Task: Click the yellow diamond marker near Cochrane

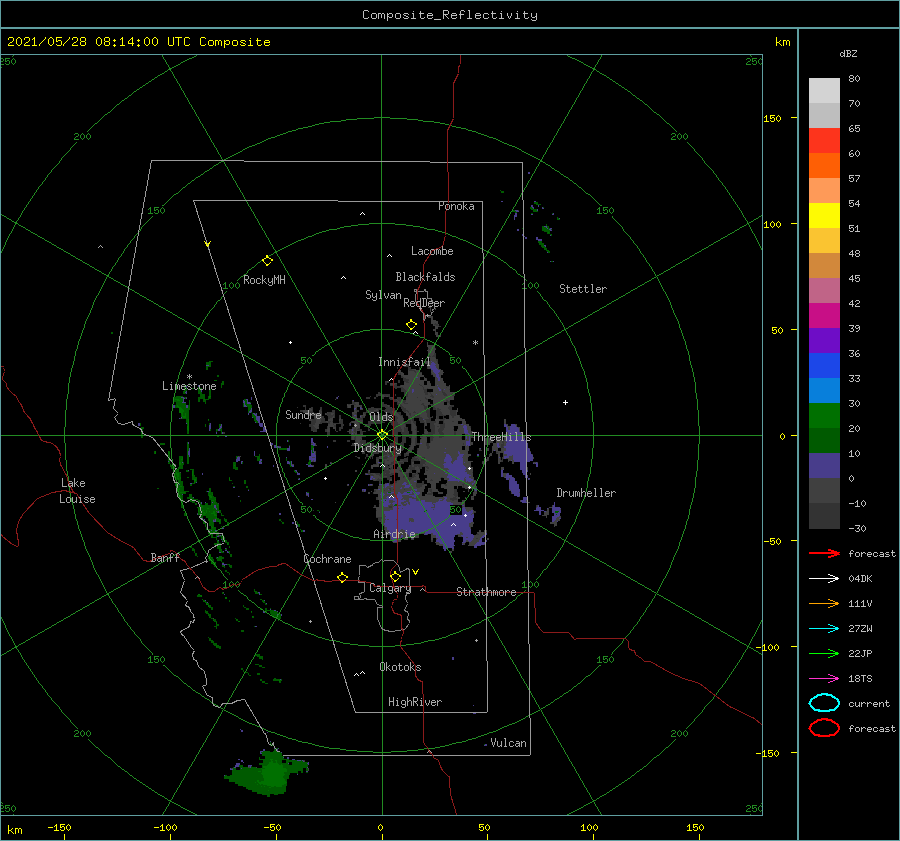Action: coord(343,578)
